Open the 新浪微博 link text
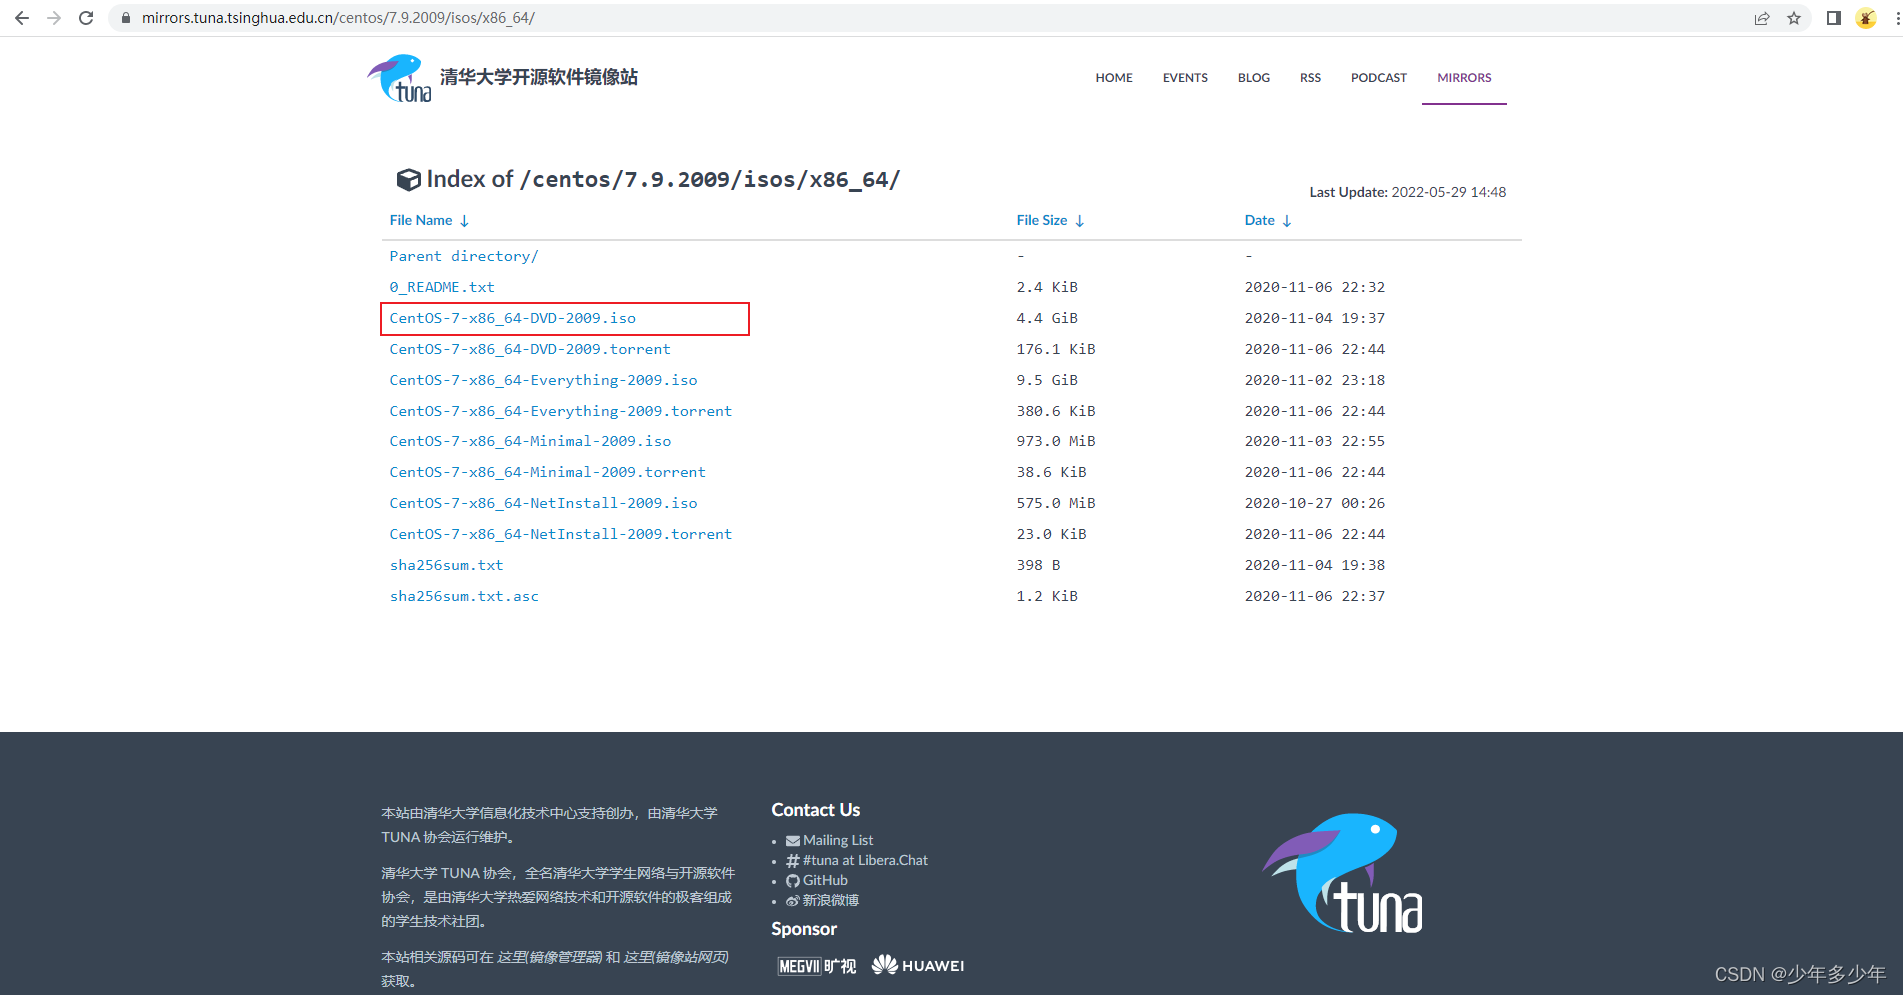 (x=830, y=901)
